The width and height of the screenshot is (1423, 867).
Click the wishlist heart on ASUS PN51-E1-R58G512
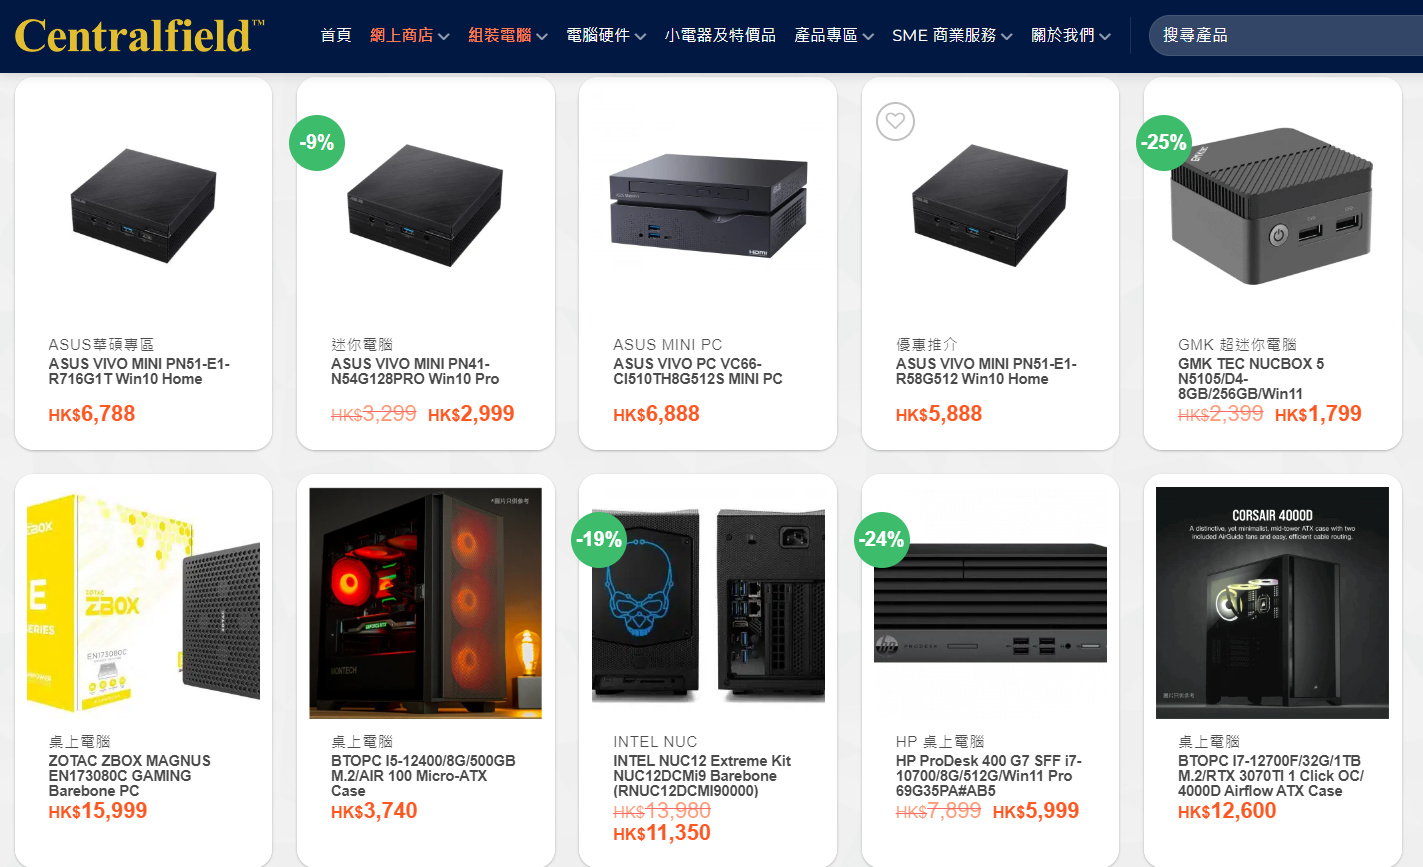(895, 122)
